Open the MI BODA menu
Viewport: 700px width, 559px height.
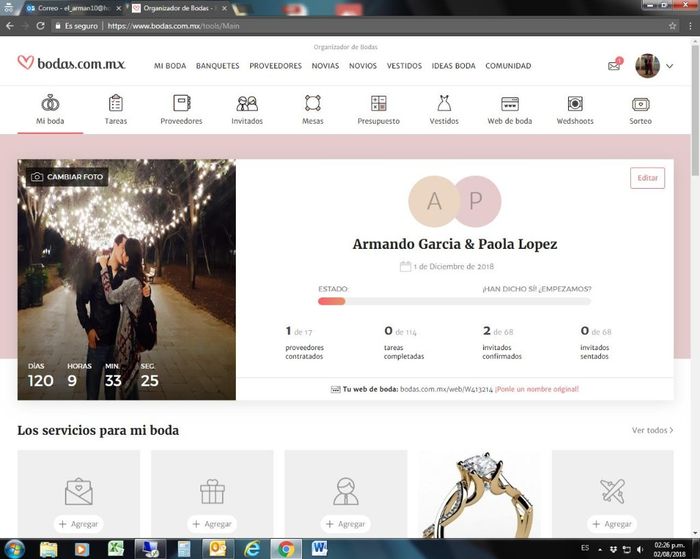(x=170, y=66)
